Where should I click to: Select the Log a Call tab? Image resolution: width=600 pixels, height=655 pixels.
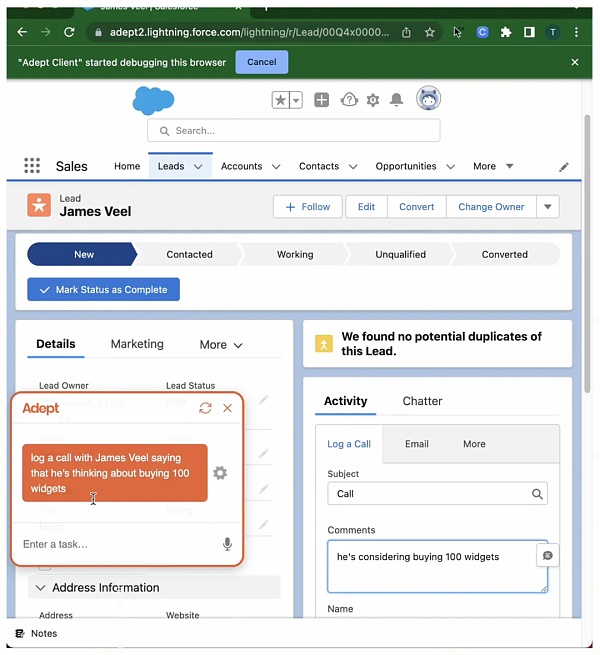click(x=349, y=444)
